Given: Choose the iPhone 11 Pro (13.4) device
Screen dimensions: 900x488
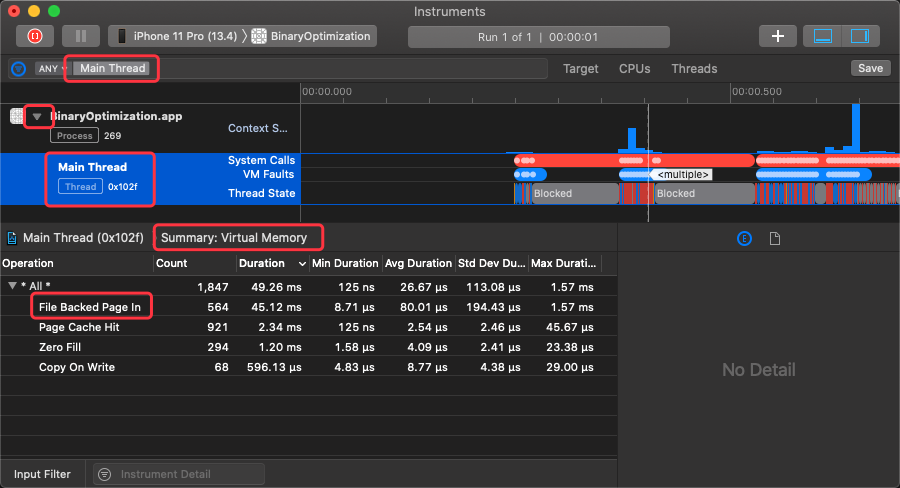Looking at the screenshot, I should point(177,36).
